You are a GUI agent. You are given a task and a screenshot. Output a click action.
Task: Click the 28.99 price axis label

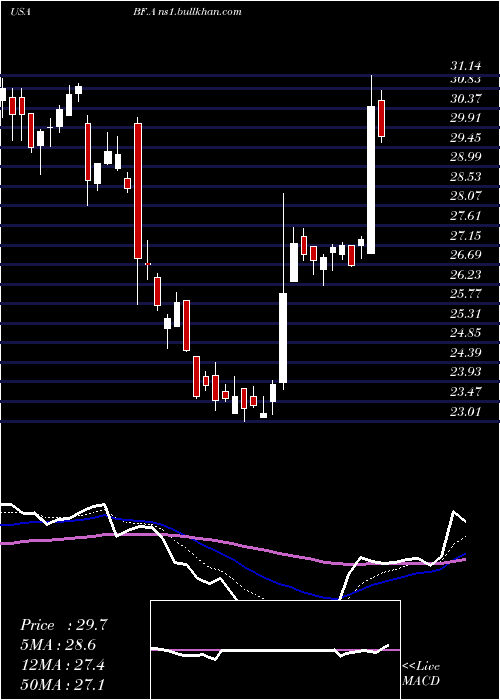click(466, 157)
